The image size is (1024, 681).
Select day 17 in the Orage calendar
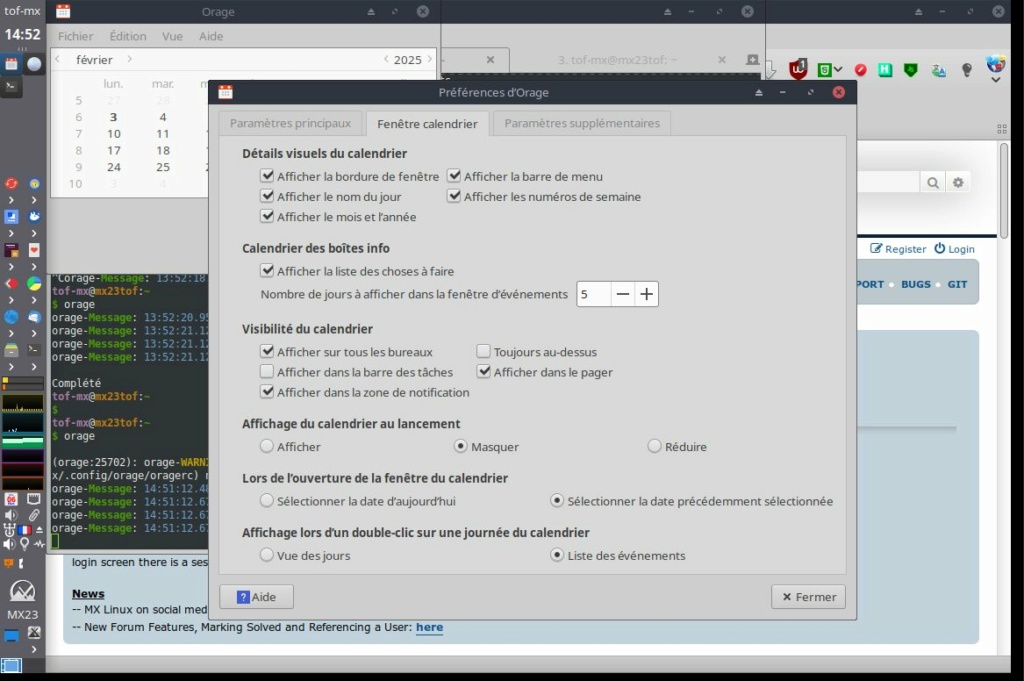pyautogui.click(x=114, y=151)
